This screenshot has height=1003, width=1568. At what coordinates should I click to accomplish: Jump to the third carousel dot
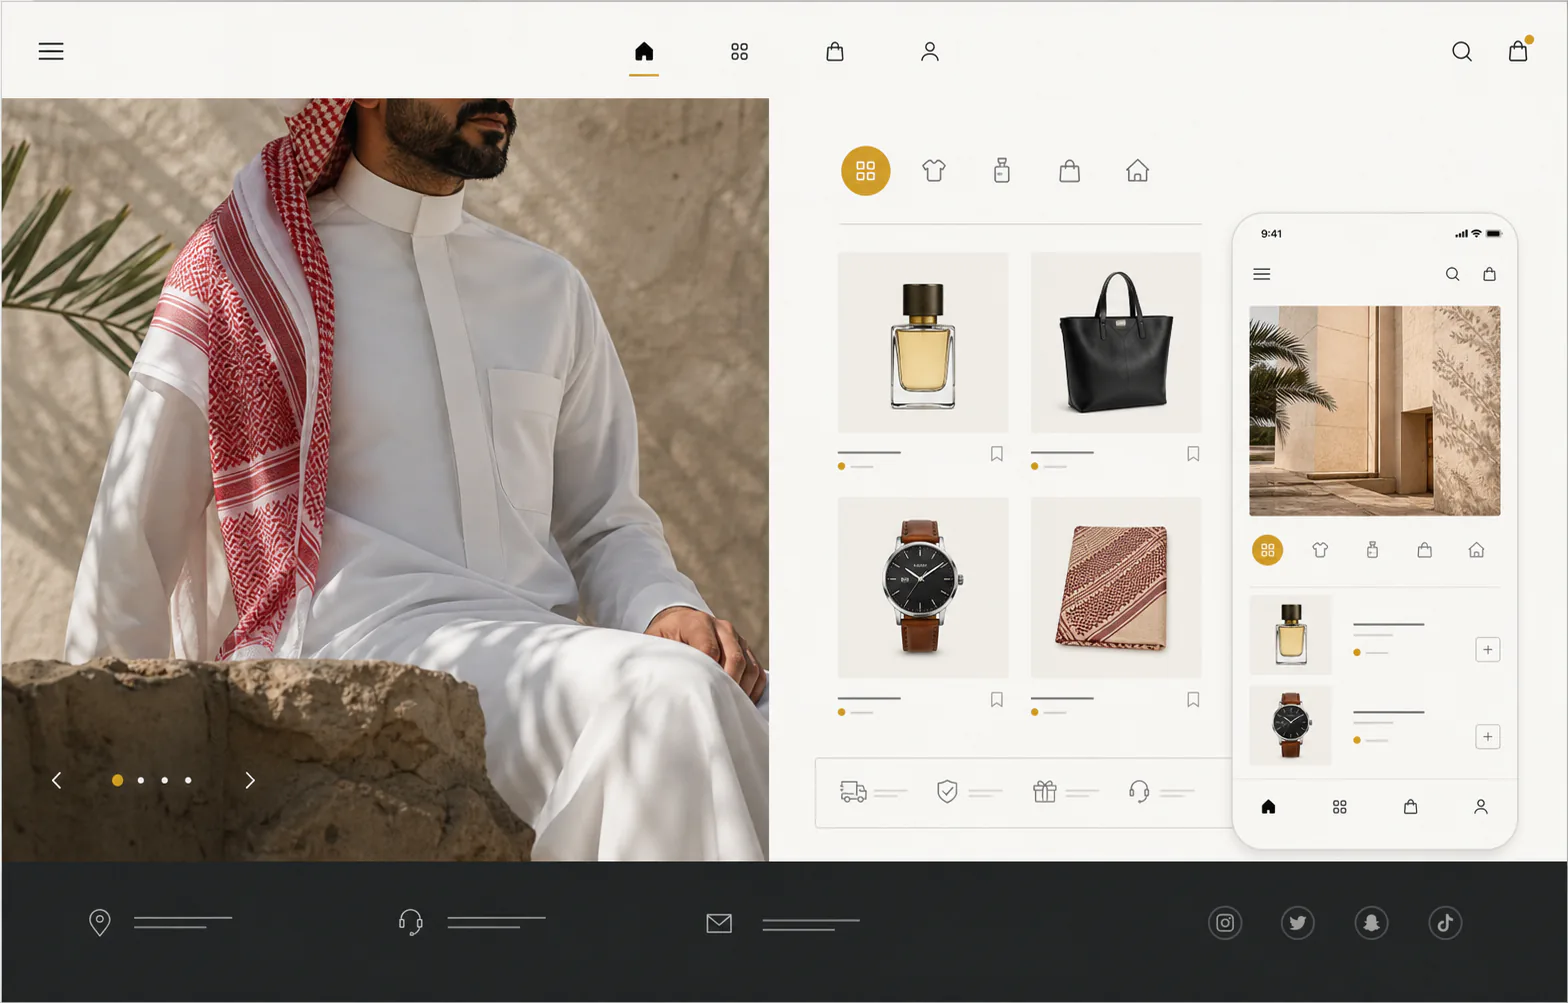pyautogui.click(x=165, y=780)
